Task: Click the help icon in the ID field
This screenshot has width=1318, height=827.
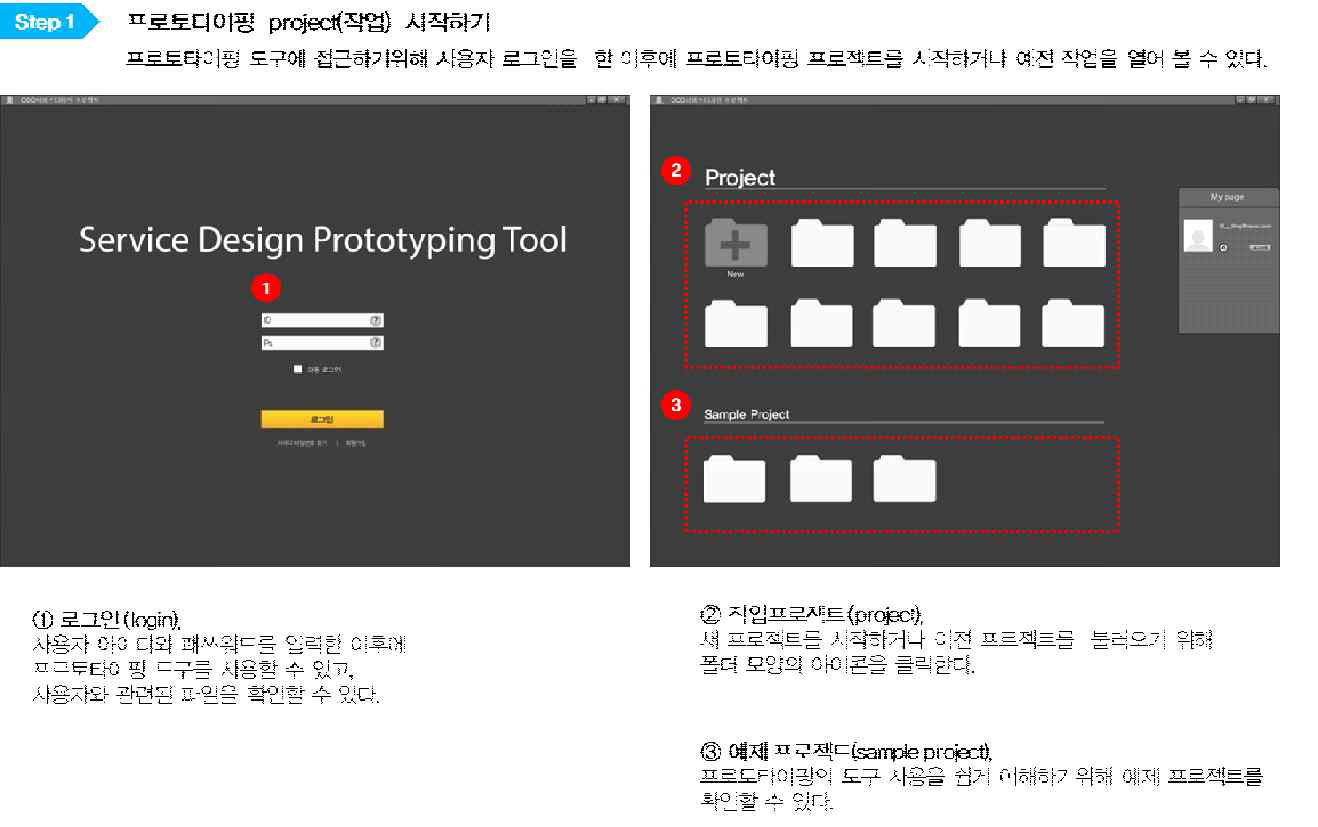Action: (376, 321)
